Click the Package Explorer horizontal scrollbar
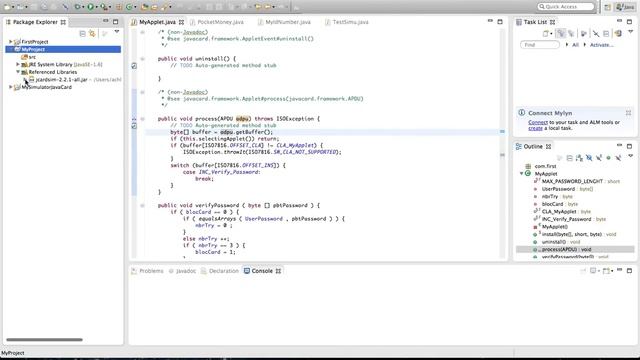Image resolution: width=640 pixels, height=360 pixels. tap(44, 340)
